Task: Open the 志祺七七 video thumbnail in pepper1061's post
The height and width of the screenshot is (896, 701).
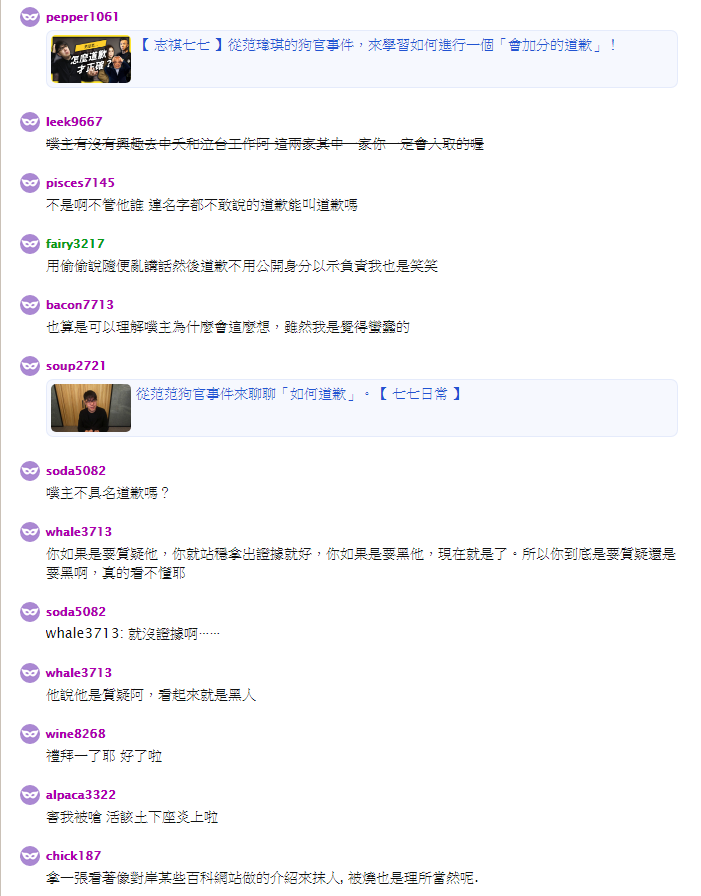Action: [91, 59]
